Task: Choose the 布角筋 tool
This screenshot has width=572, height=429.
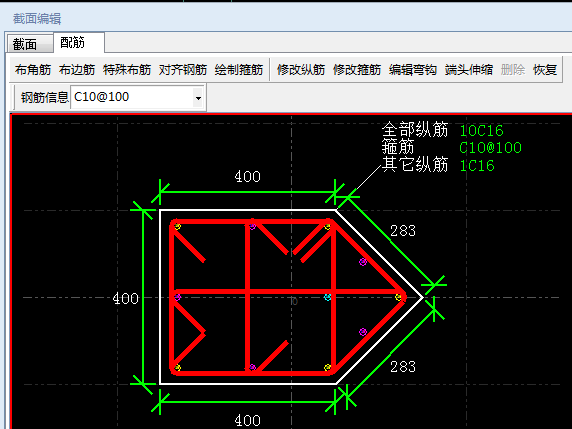Action: coord(33,70)
